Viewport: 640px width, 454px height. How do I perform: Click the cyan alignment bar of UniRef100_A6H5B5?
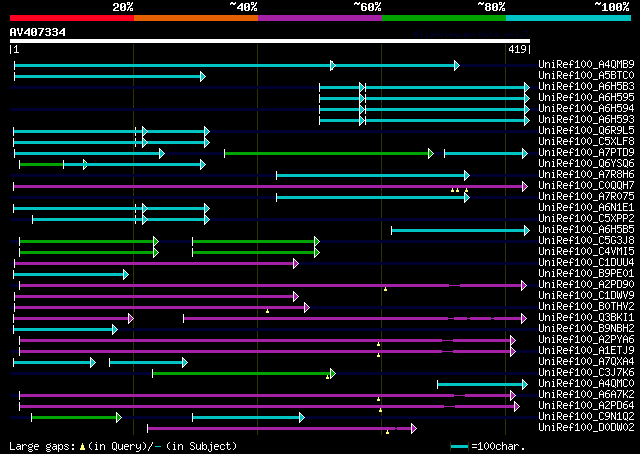pyautogui.click(x=460, y=231)
